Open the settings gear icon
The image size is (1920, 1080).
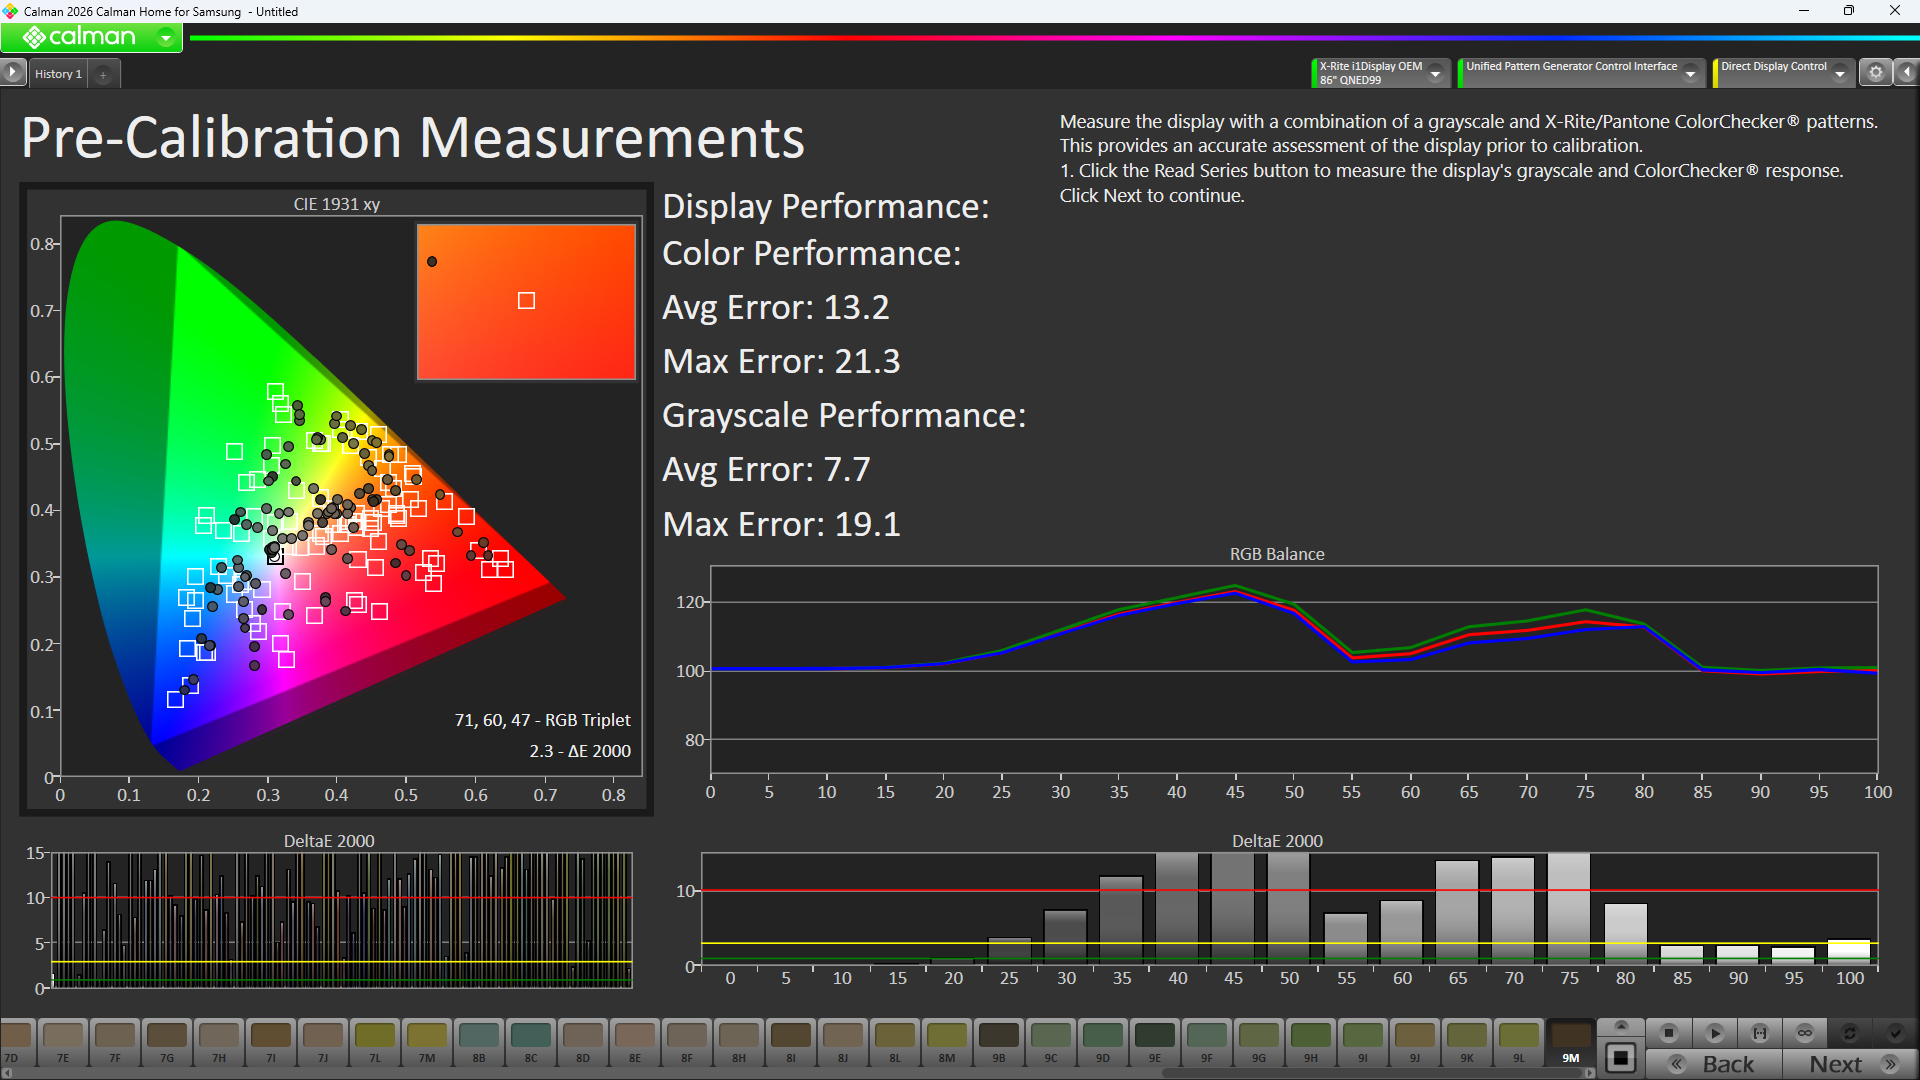point(1876,73)
